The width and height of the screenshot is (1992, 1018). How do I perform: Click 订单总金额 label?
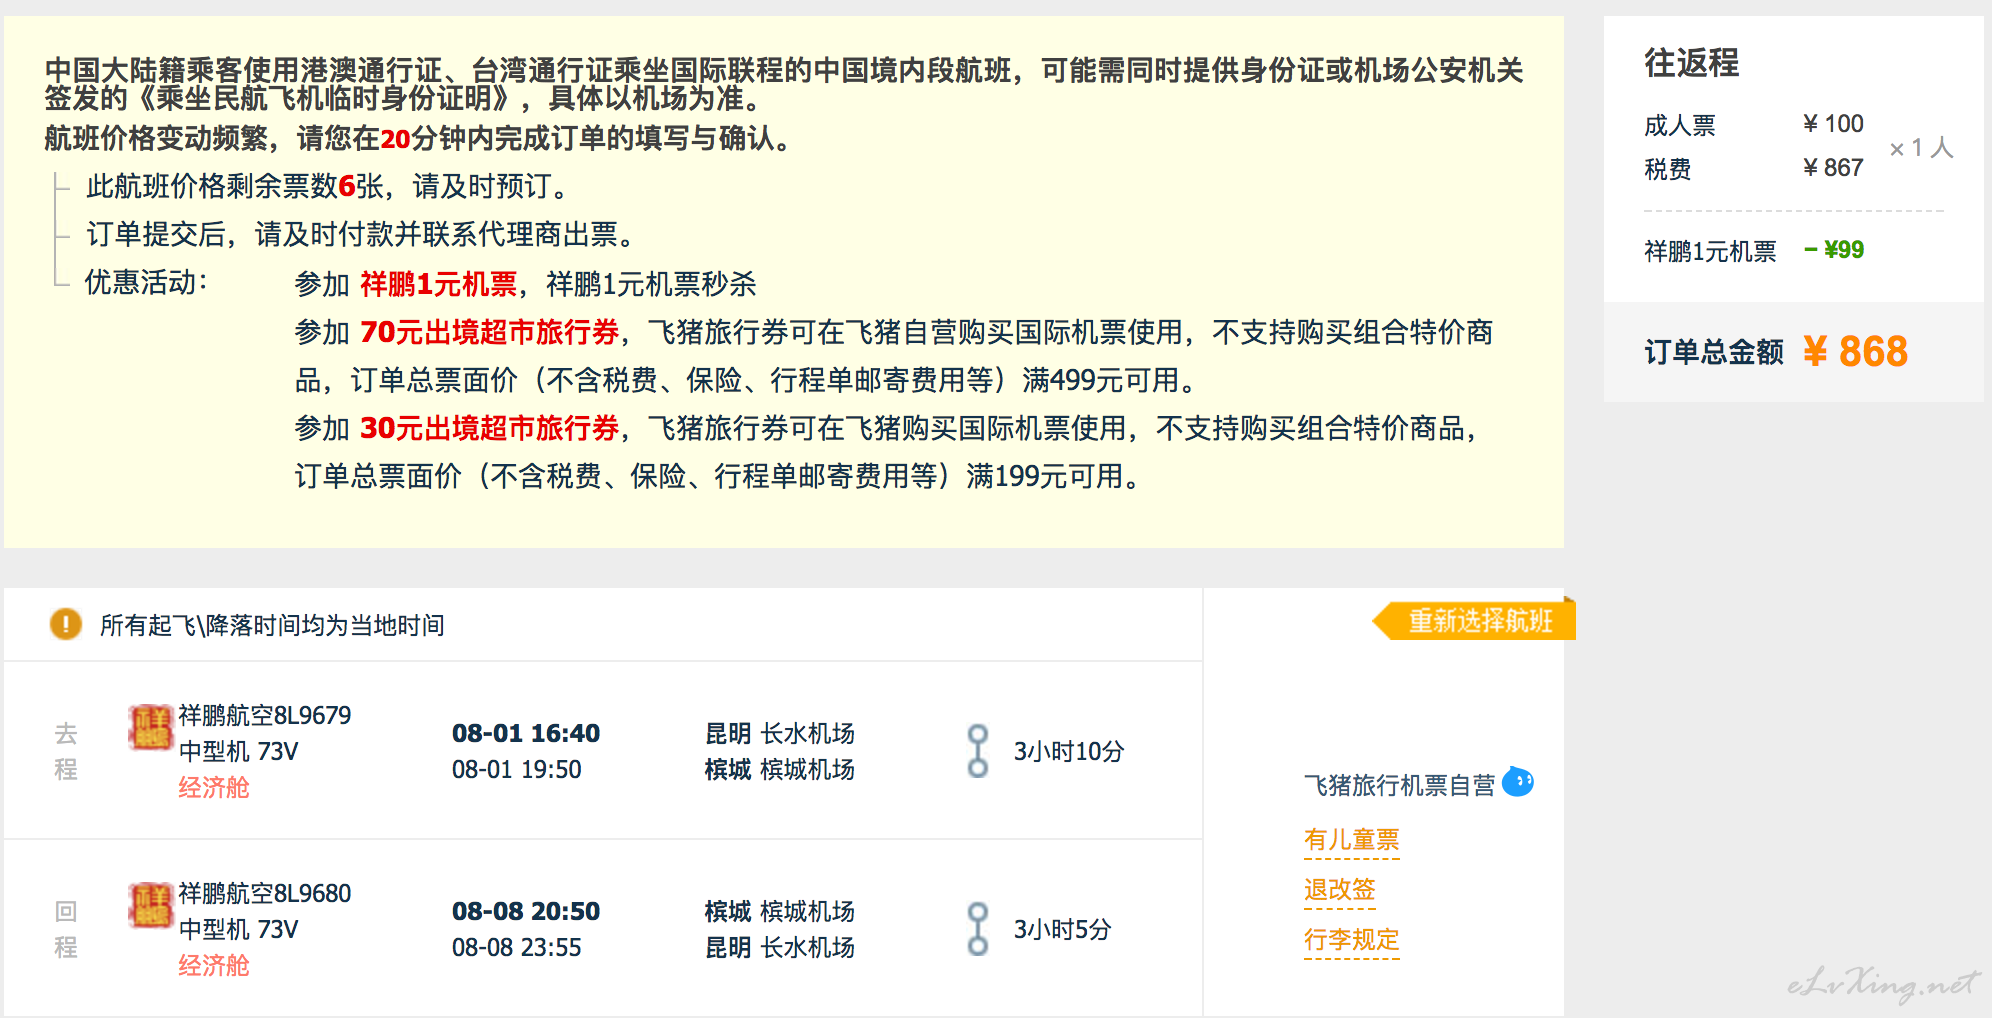[x=1714, y=352]
